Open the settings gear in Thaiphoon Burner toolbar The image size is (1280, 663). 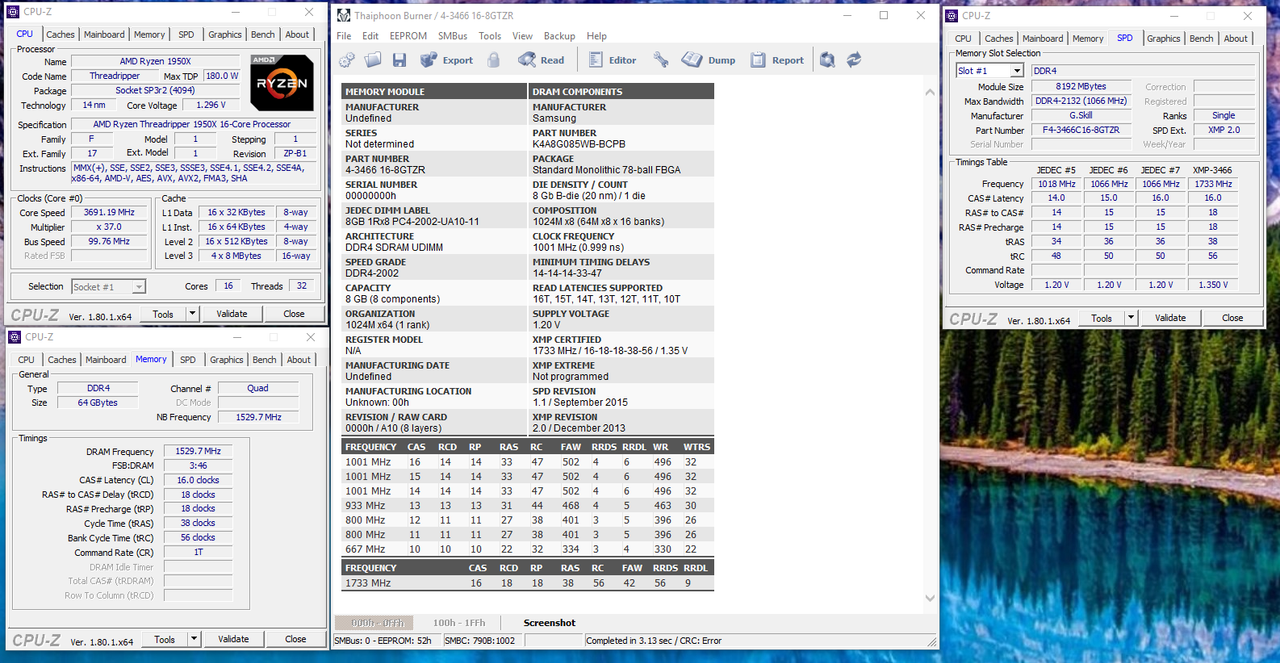coord(345,60)
